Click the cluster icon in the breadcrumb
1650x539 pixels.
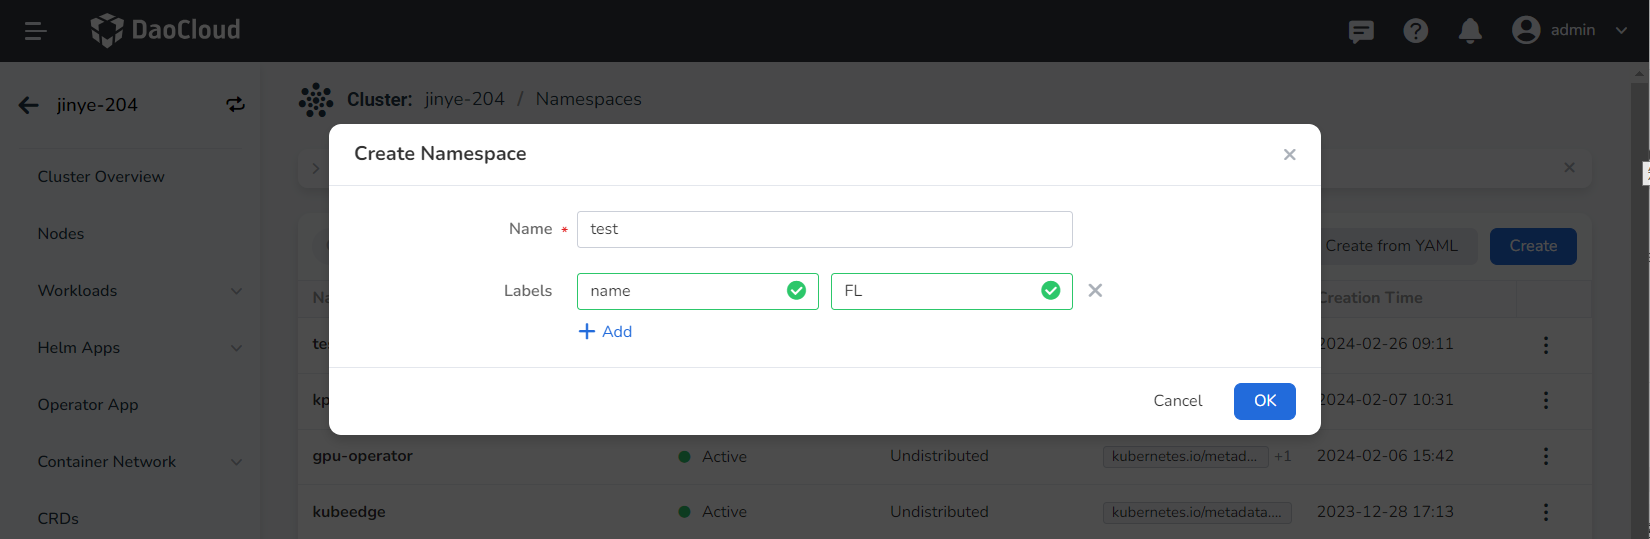(x=316, y=100)
